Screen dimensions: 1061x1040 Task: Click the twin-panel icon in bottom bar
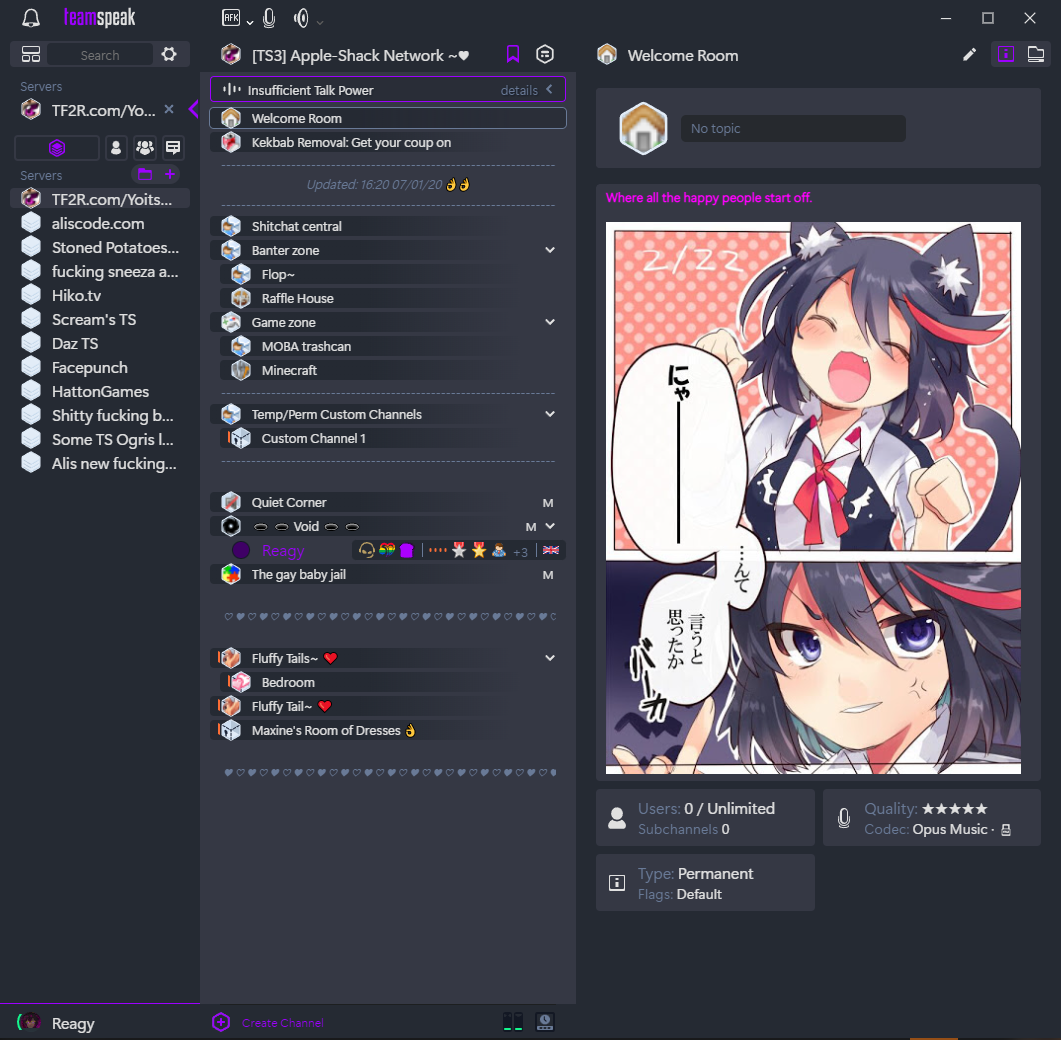coord(513,1022)
